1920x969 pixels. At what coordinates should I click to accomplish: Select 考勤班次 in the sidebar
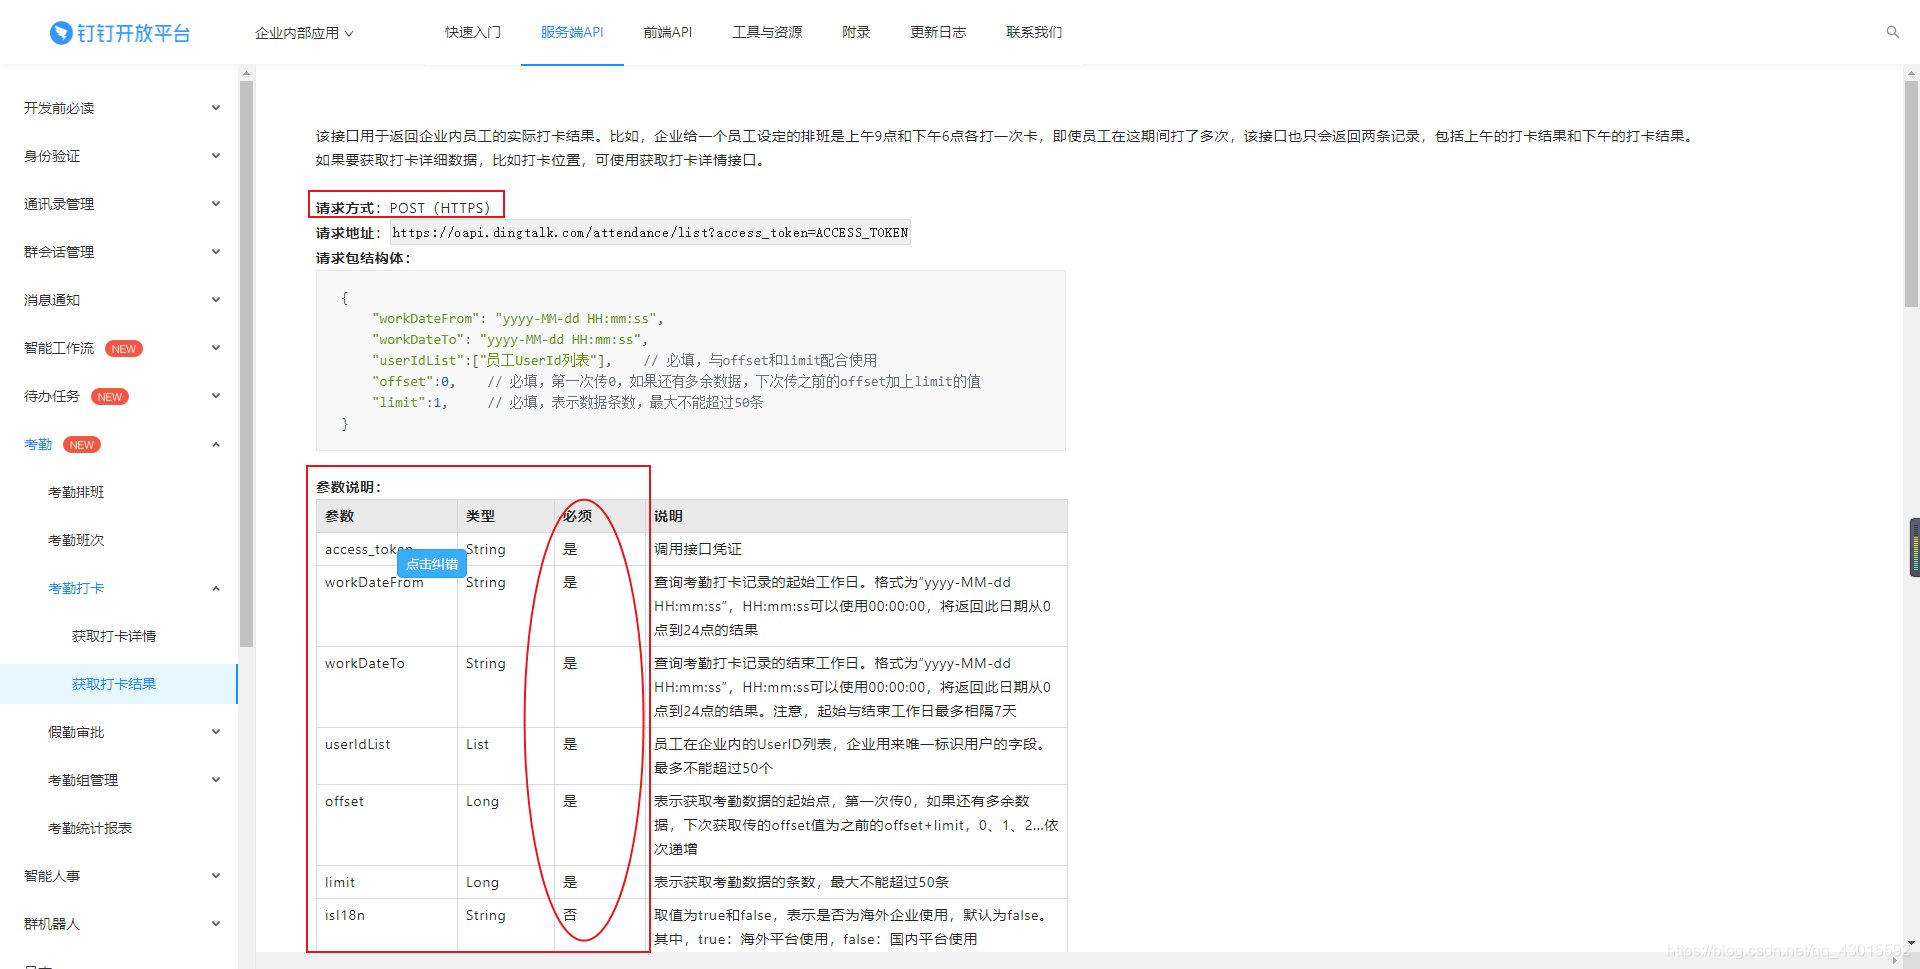tap(76, 540)
